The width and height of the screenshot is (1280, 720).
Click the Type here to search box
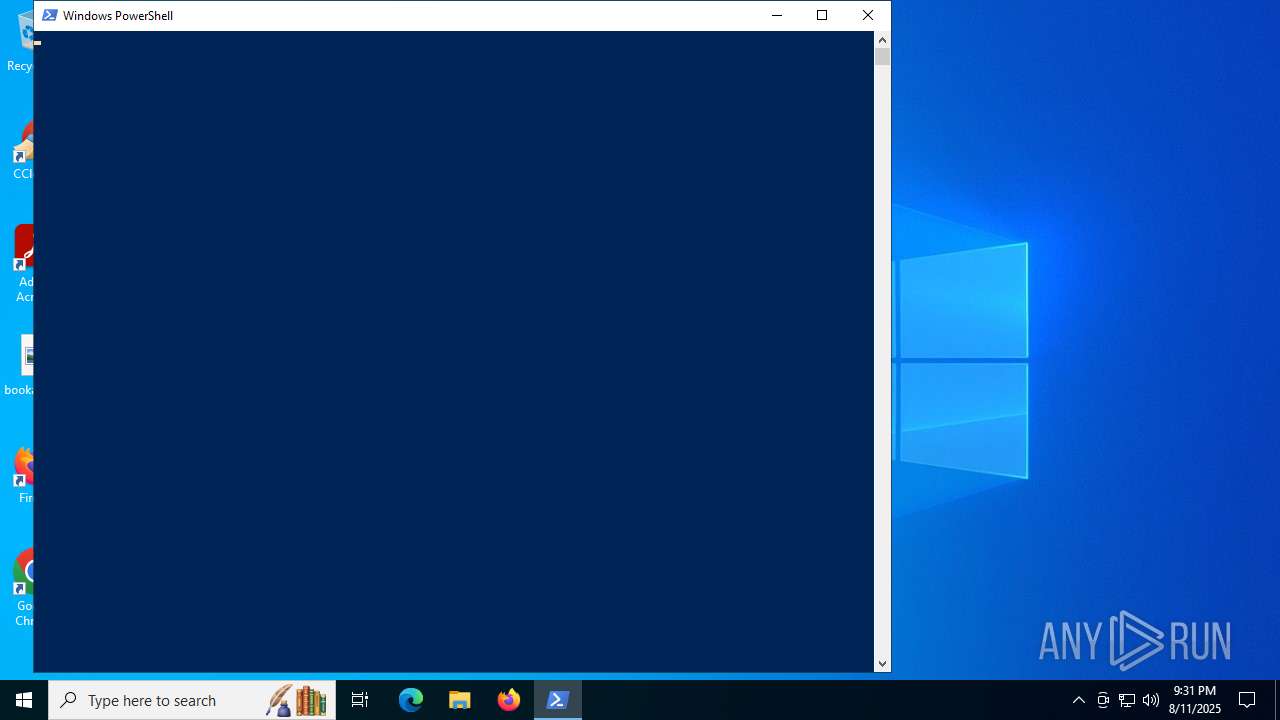click(x=192, y=700)
